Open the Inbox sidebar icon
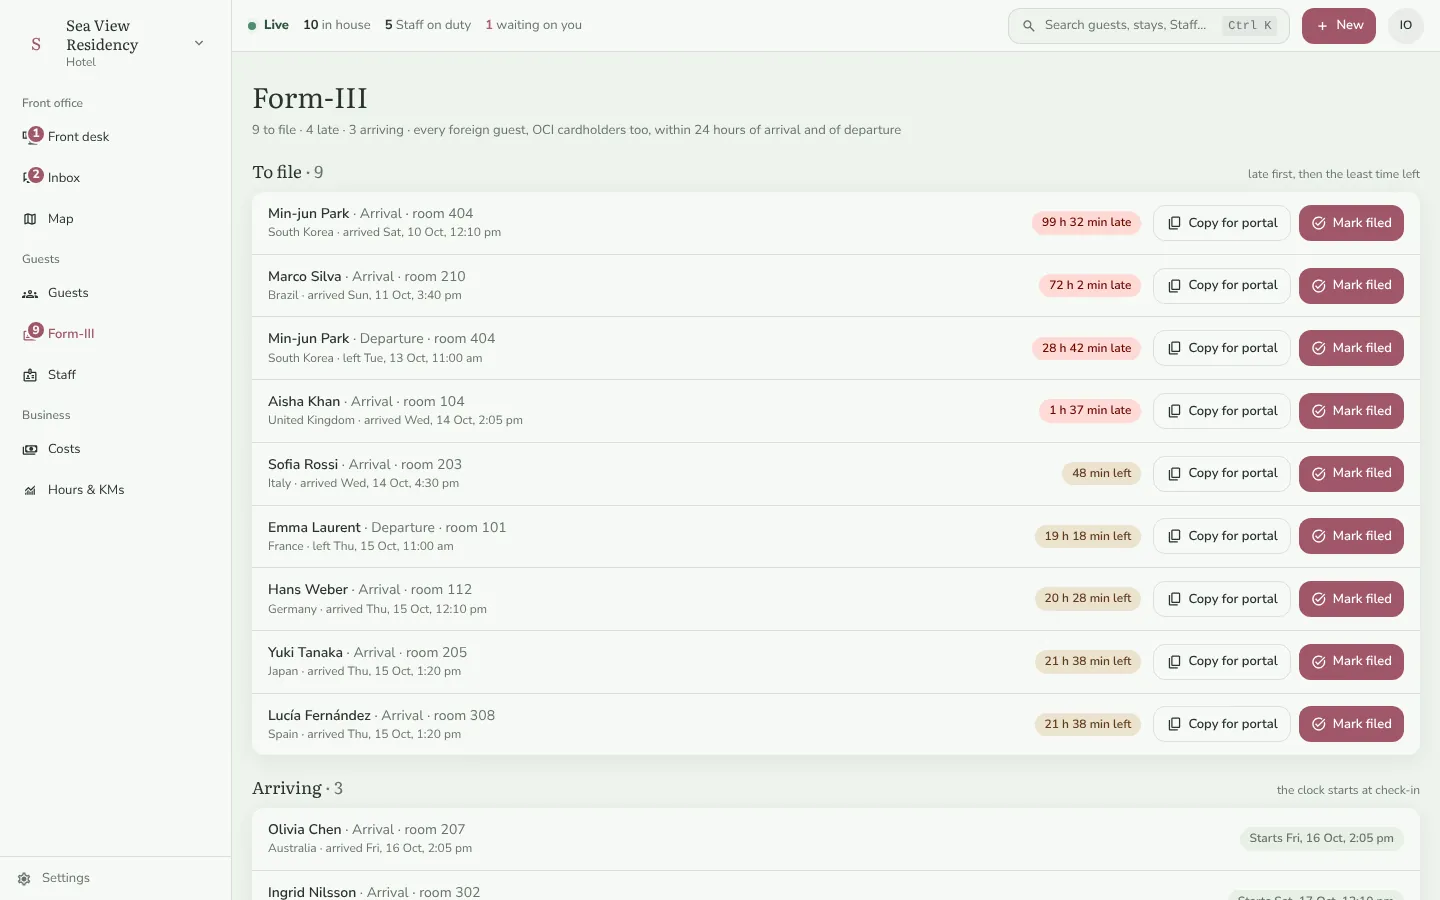Image resolution: width=1440 pixels, height=900 pixels. (x=30, y=178)
